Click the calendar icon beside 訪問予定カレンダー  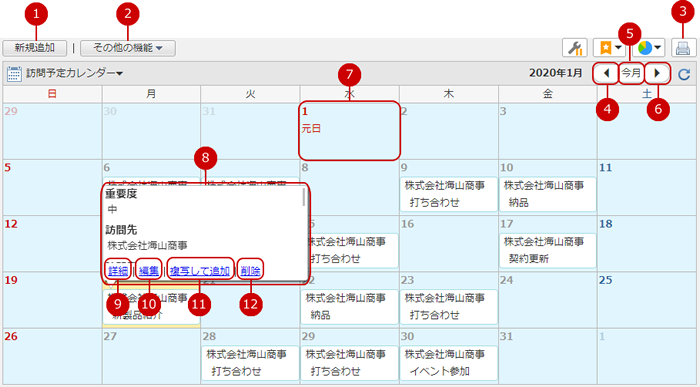click(x=14, y=74)
